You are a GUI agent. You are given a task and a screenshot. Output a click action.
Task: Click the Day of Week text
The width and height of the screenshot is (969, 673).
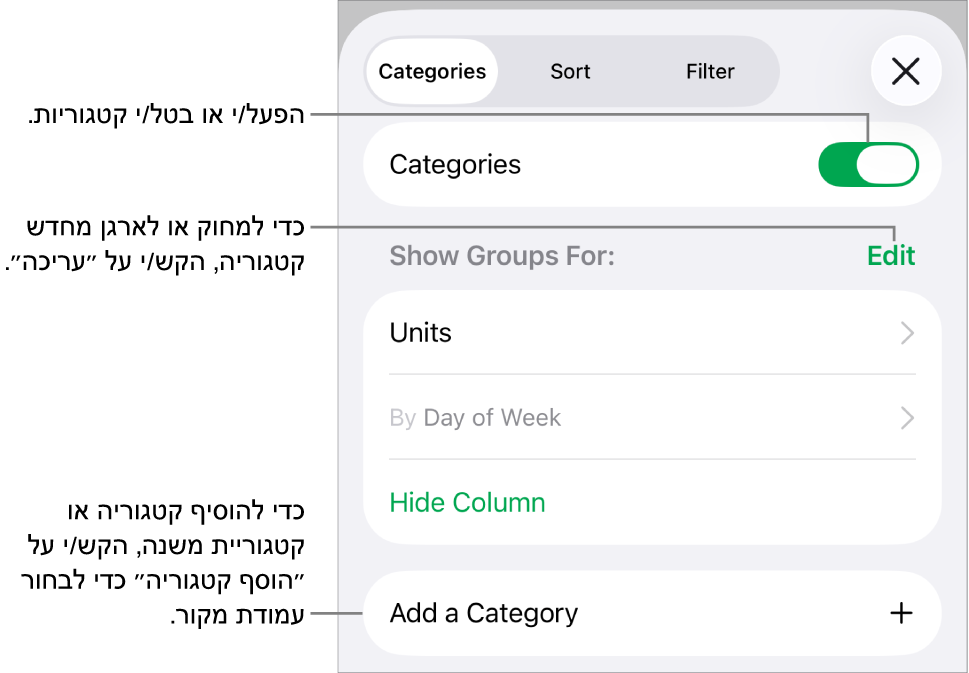[492, 418]
